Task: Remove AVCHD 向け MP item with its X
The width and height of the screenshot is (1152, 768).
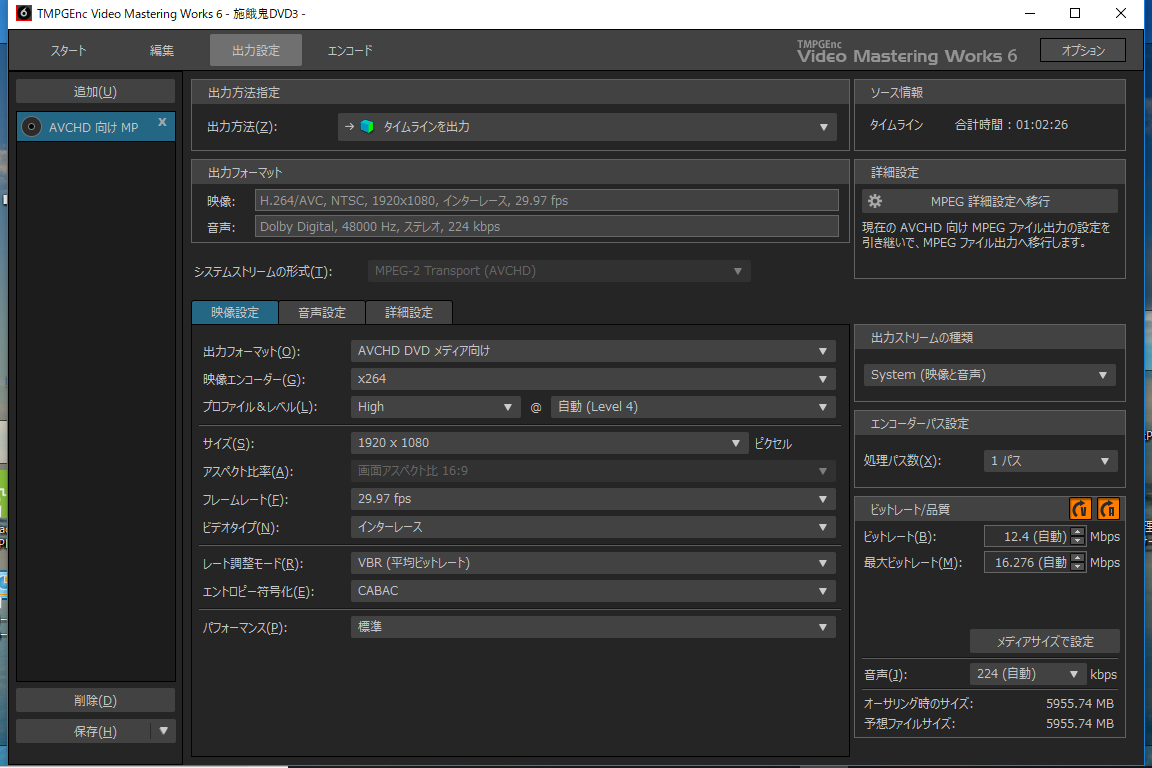Action: pos(162,122)
